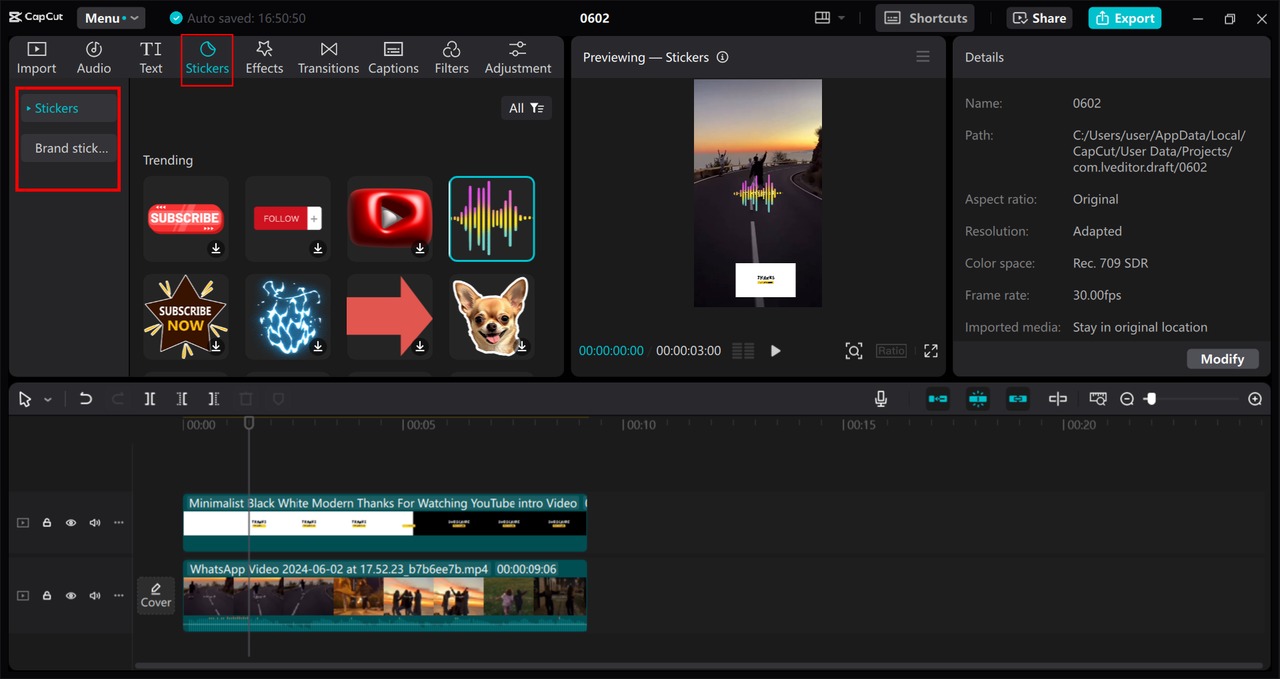This screenshot has height=679, width=1280.
Task: Download the chihuahua dog sticker
Action: pyautogui.click(x=522, y=346)
